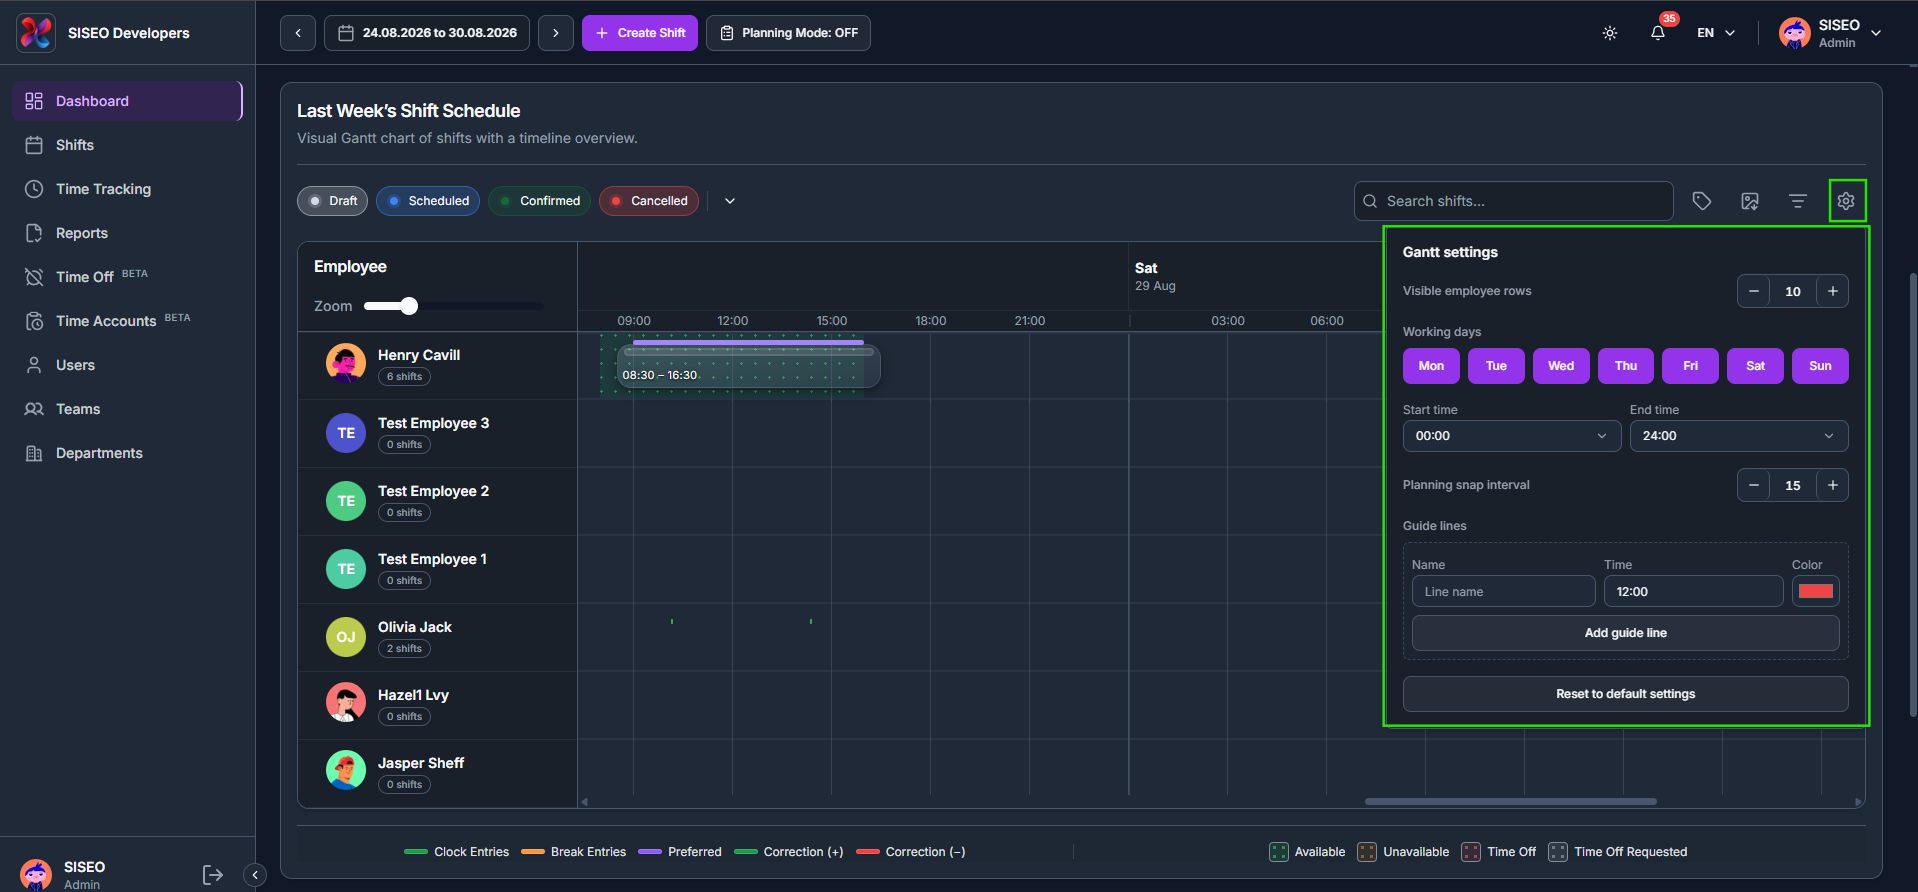Screen dimensions: 1918x892
Task: Open Dashboard in sidebar
Action: (127, 101)
